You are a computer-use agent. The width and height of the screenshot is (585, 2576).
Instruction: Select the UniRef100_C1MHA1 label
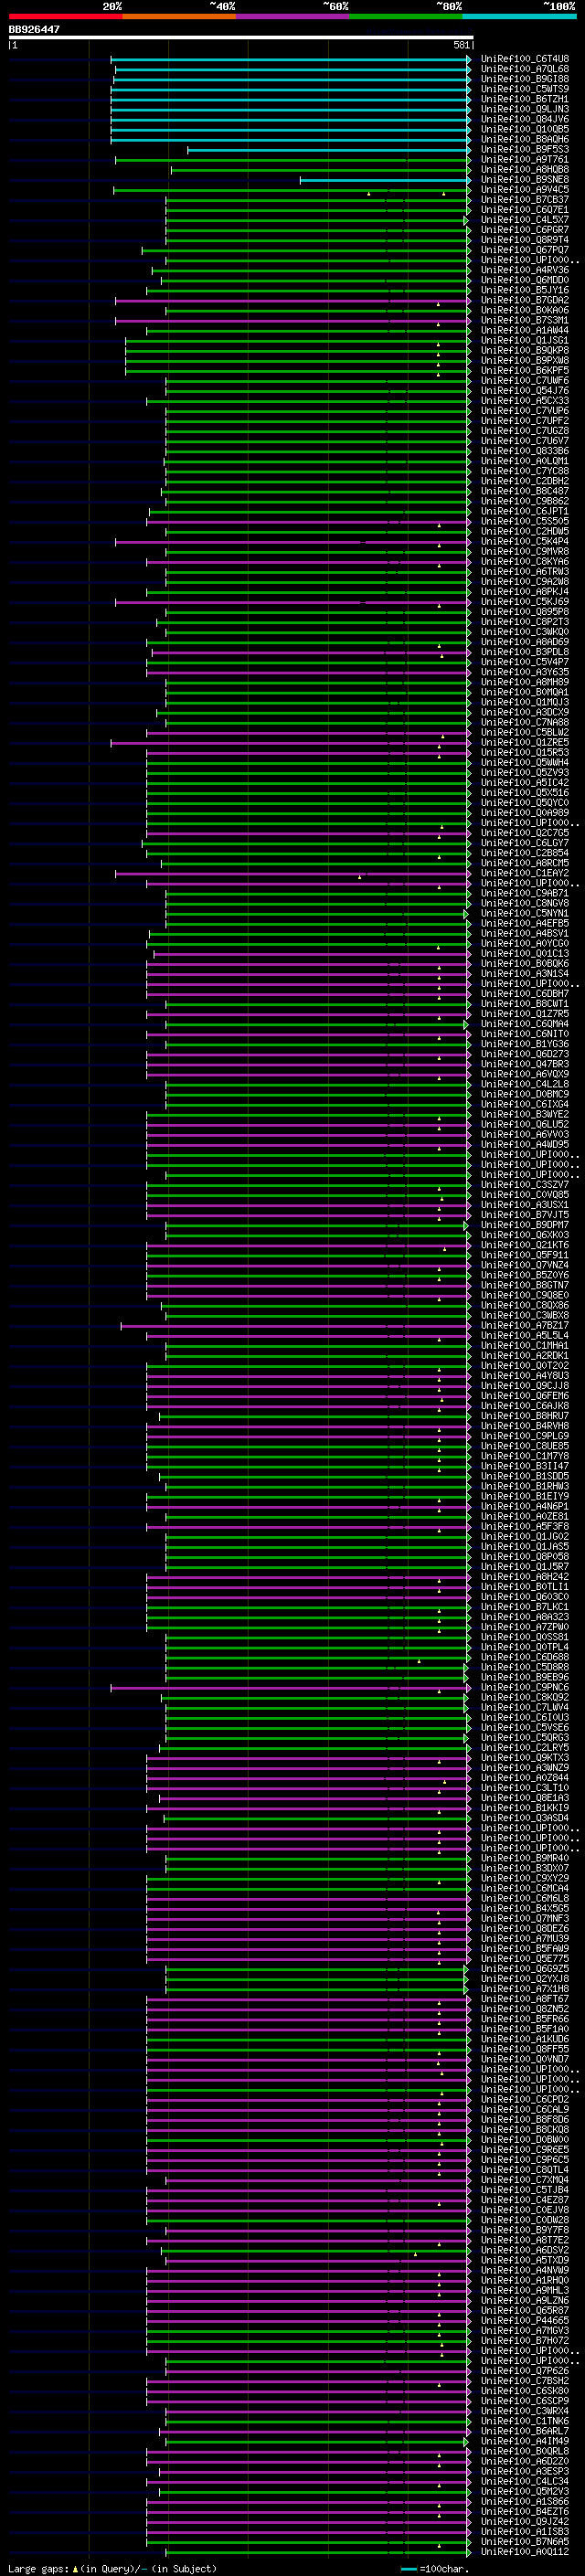[525, 1346]
